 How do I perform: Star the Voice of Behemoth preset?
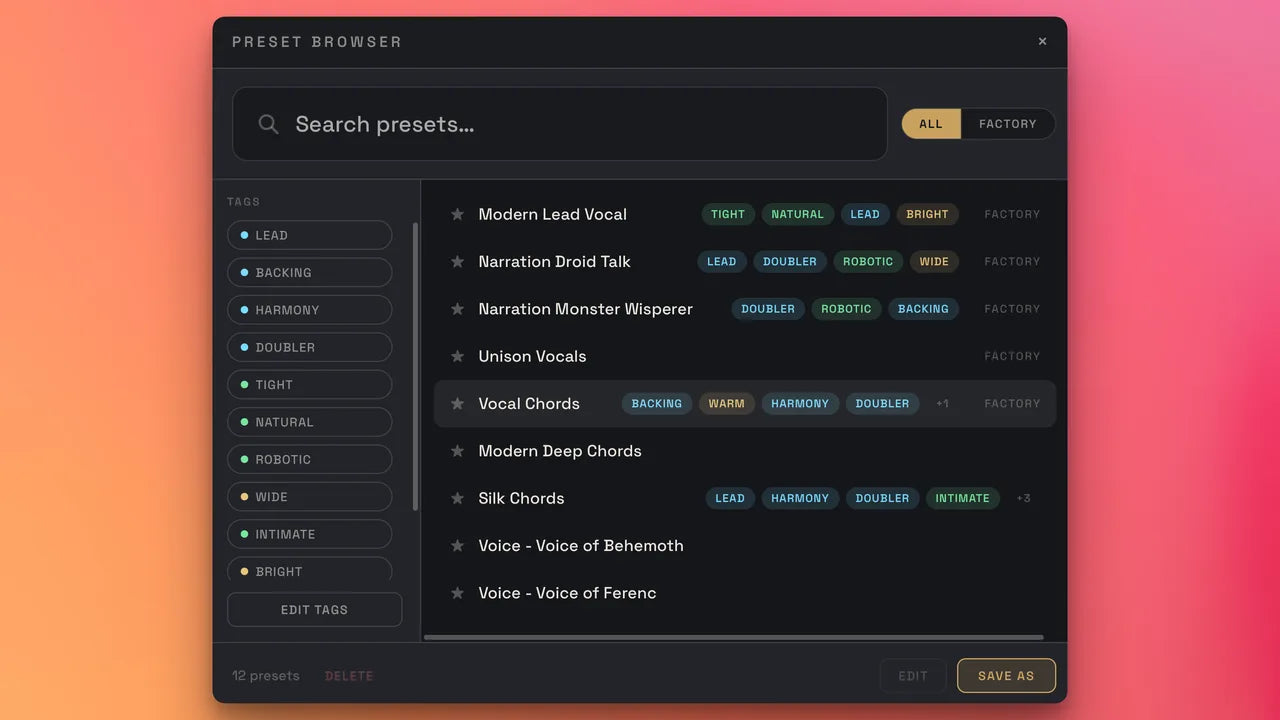pos(457,545)
